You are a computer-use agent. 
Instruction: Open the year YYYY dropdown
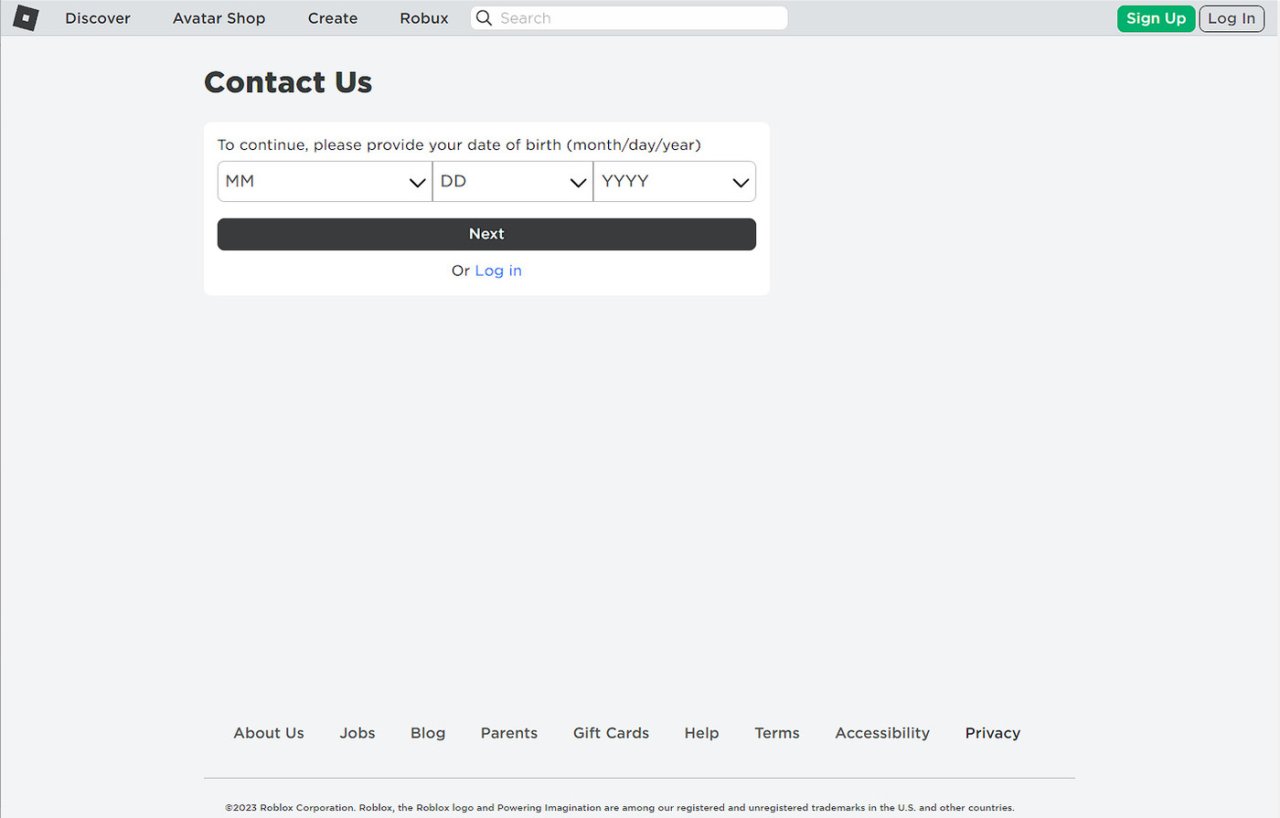click(674, 182)
